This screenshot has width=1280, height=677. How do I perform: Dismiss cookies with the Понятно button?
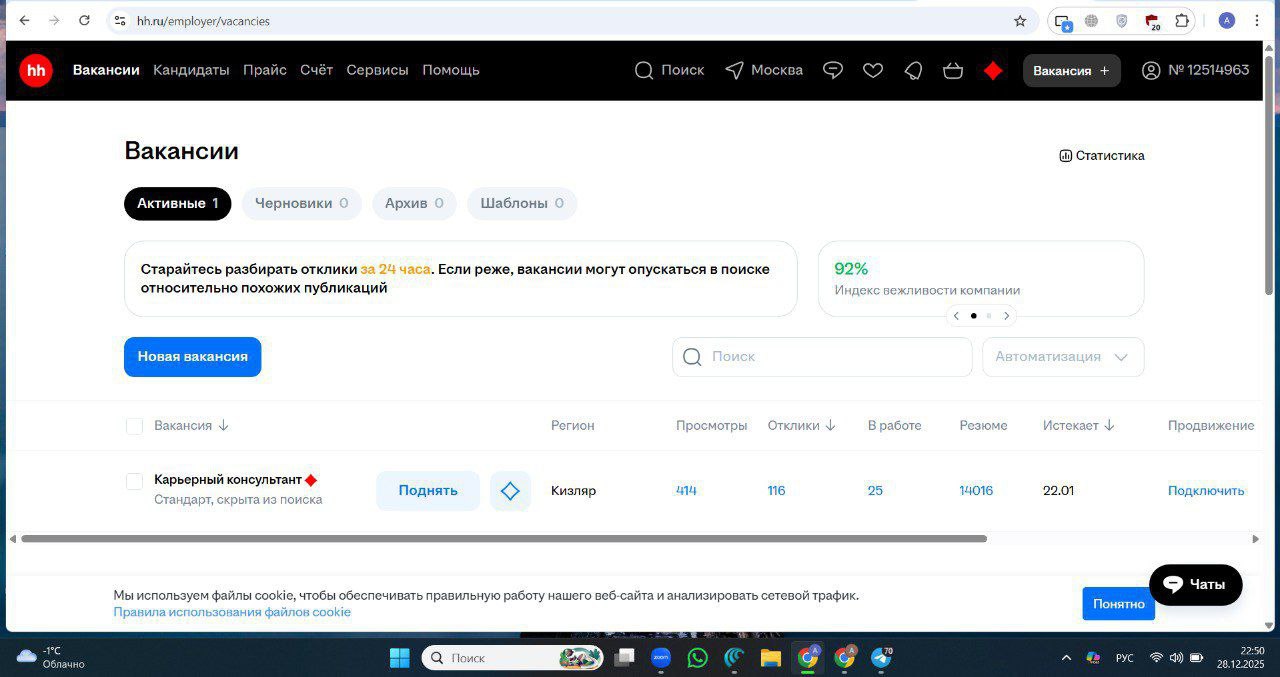[x=1118, y=603]
